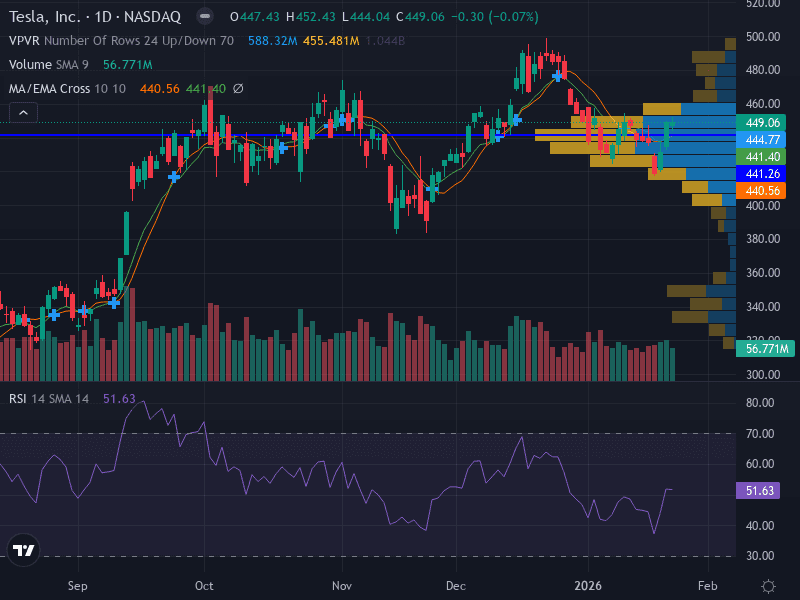
Task: Click the 1.044B total volume value
Action: point(386,41)
